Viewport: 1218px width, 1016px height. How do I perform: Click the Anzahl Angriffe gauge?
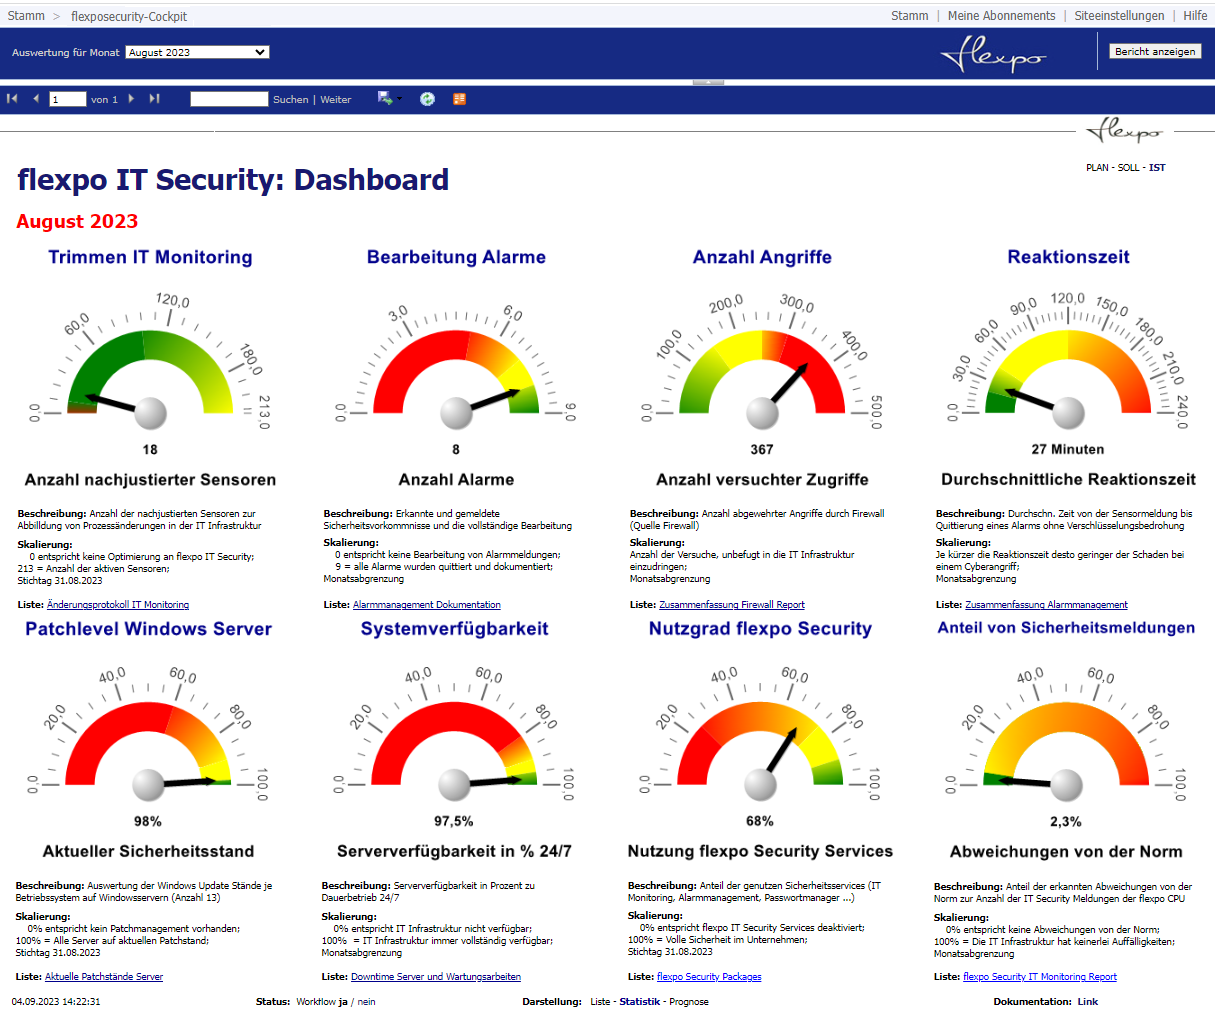pos(762,362)
